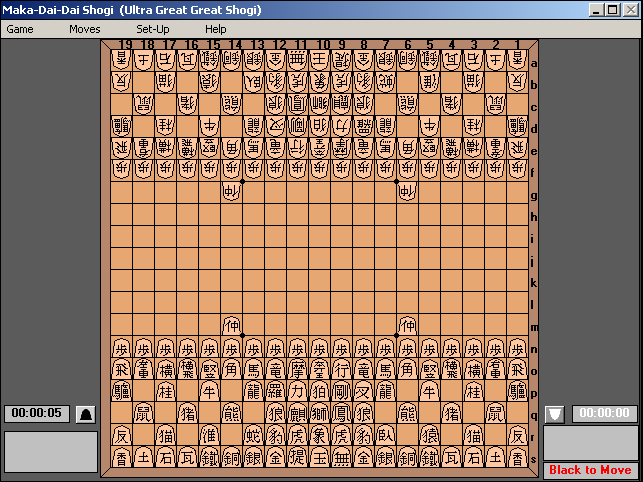Click the black piece indicator beside left timer

click(x=86, y=414)
